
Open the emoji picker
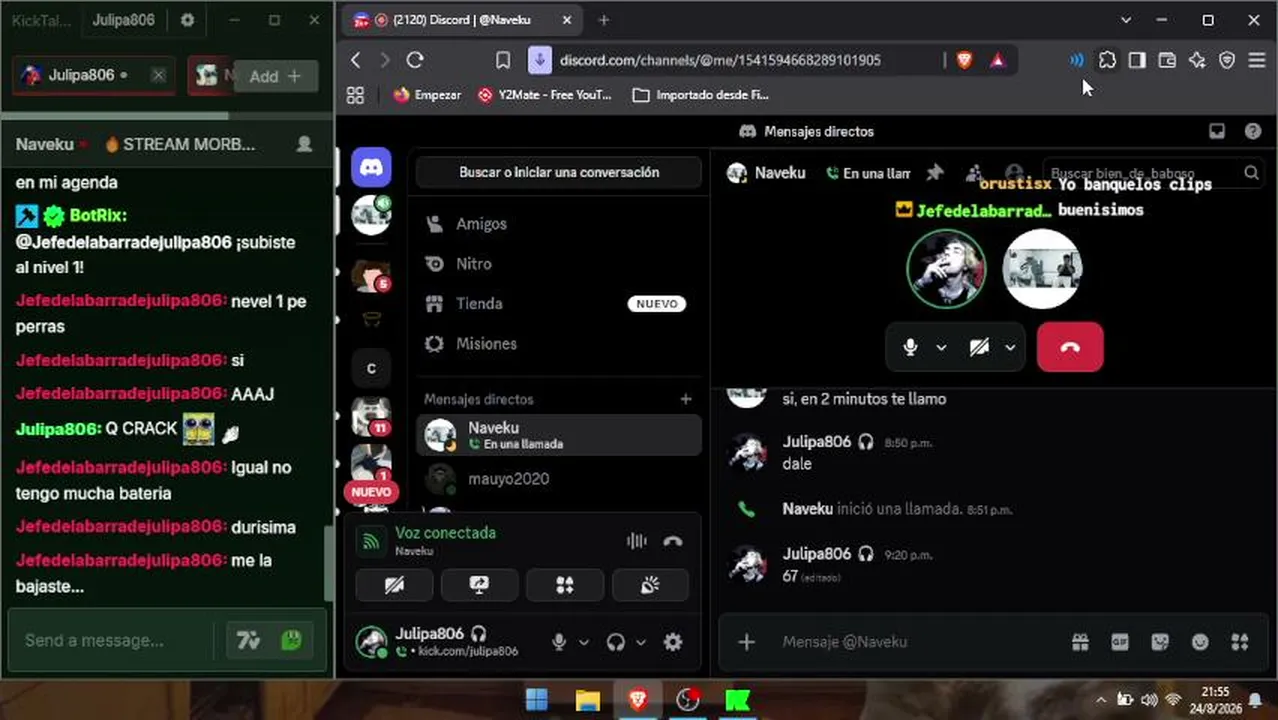(1200, 642)
